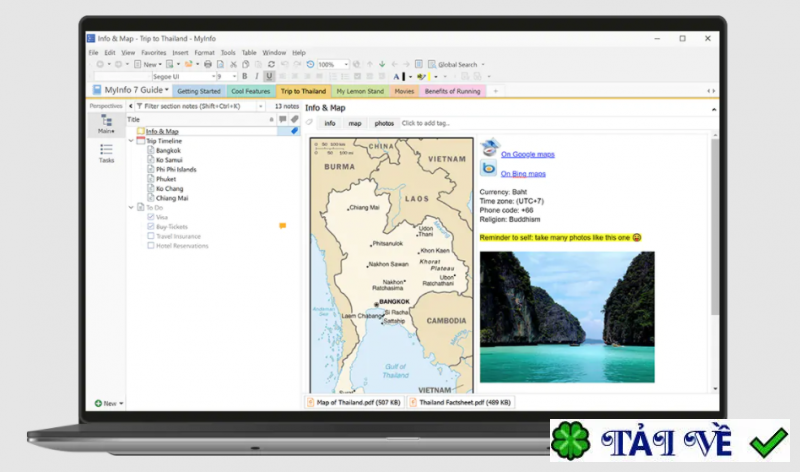The width and height of the screenshot is (800, 472).
Task: Open the Favorites menu
Action: [154, 53]
